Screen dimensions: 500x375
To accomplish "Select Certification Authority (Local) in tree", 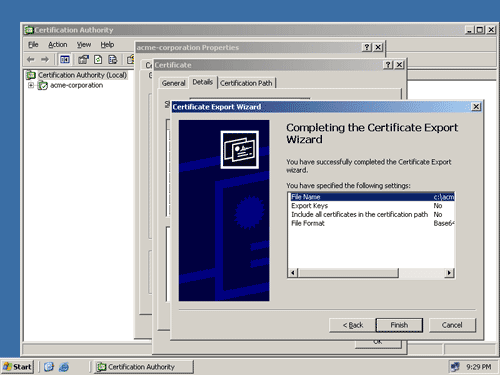I will [82, 75].
